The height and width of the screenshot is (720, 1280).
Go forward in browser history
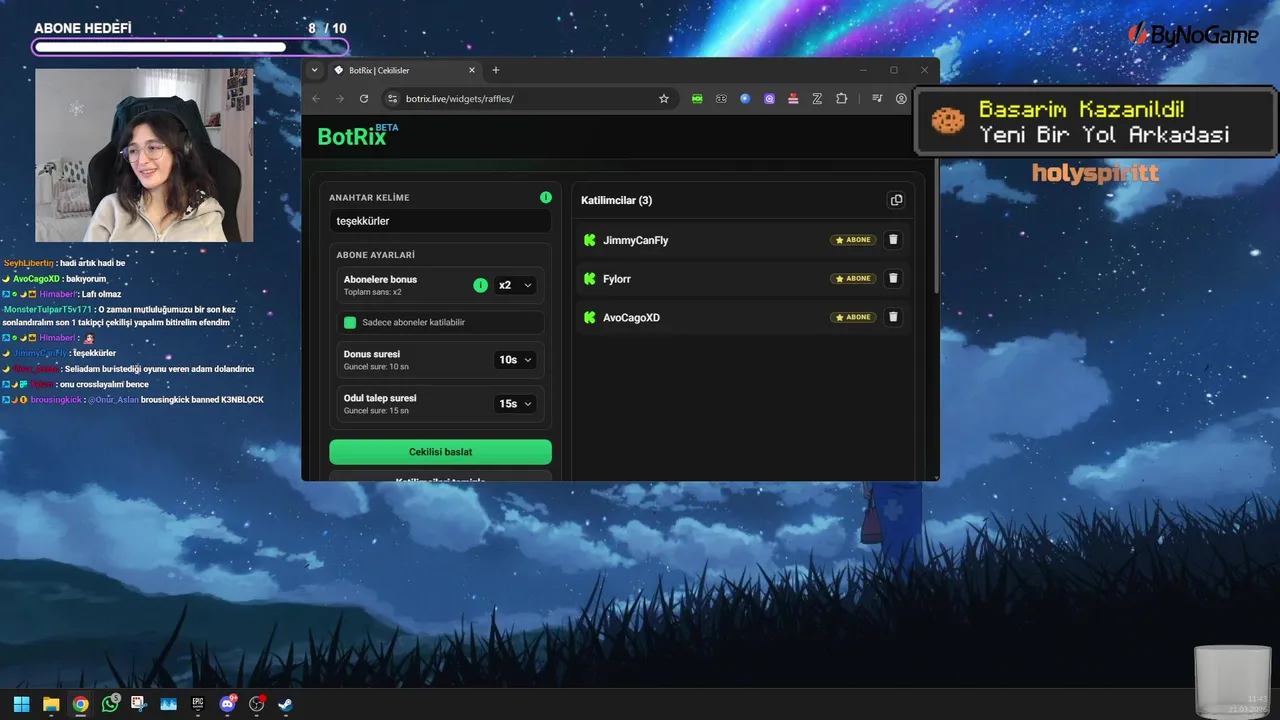coord(340,98)
